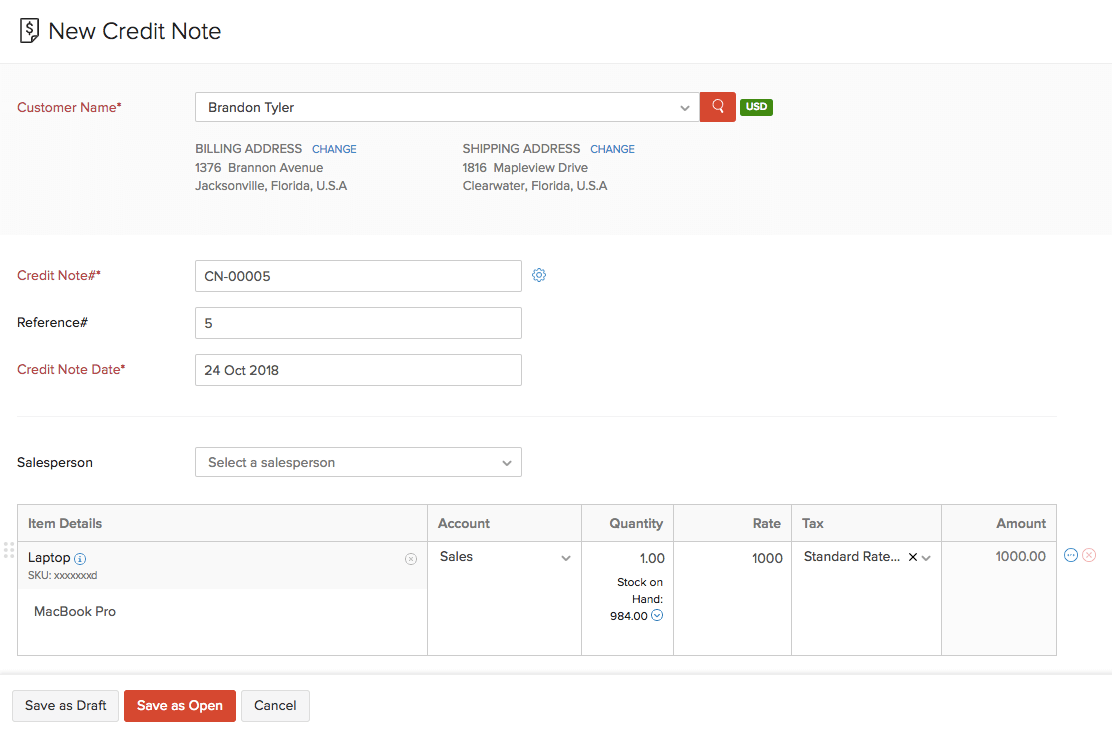Open credit note number settings gear
Viewport: 1112px width, 733px height.
pos(539,275)
